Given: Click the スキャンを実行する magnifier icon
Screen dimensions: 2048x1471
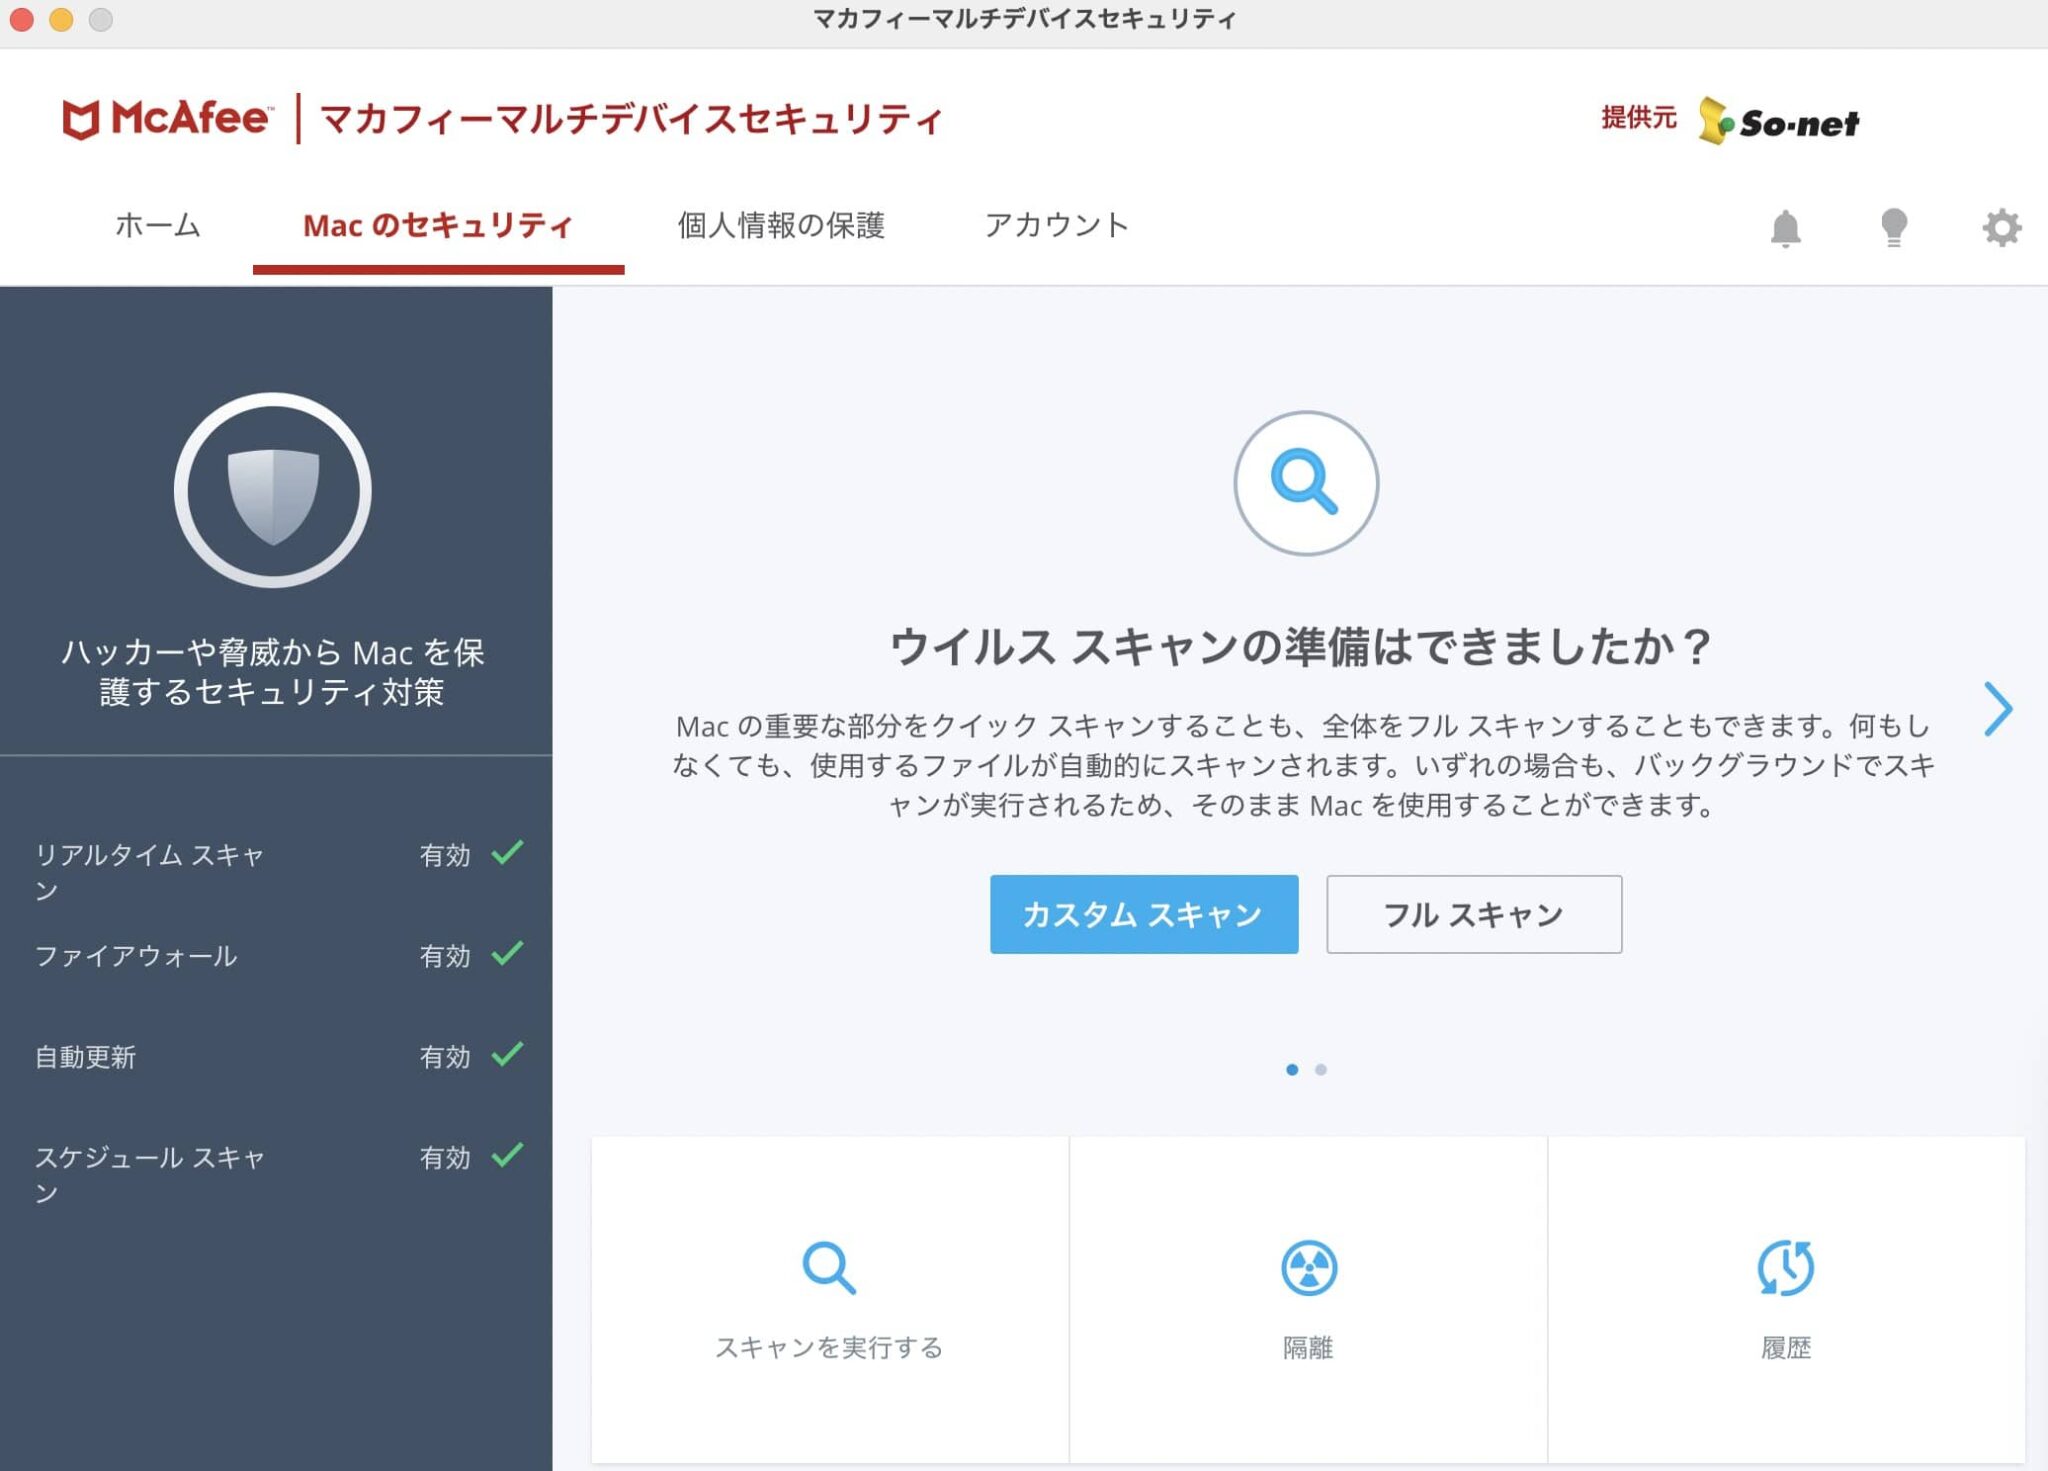Looking at the screenshot, I should pos(829,1268).
